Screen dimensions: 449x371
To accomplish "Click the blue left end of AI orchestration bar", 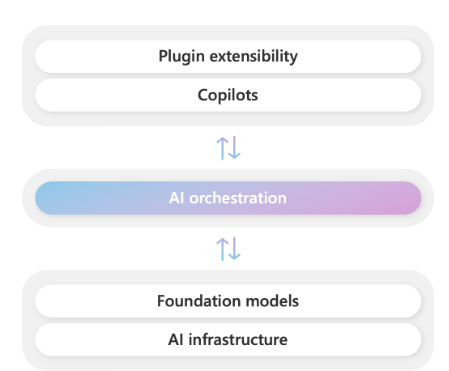I will pos(53,198).
